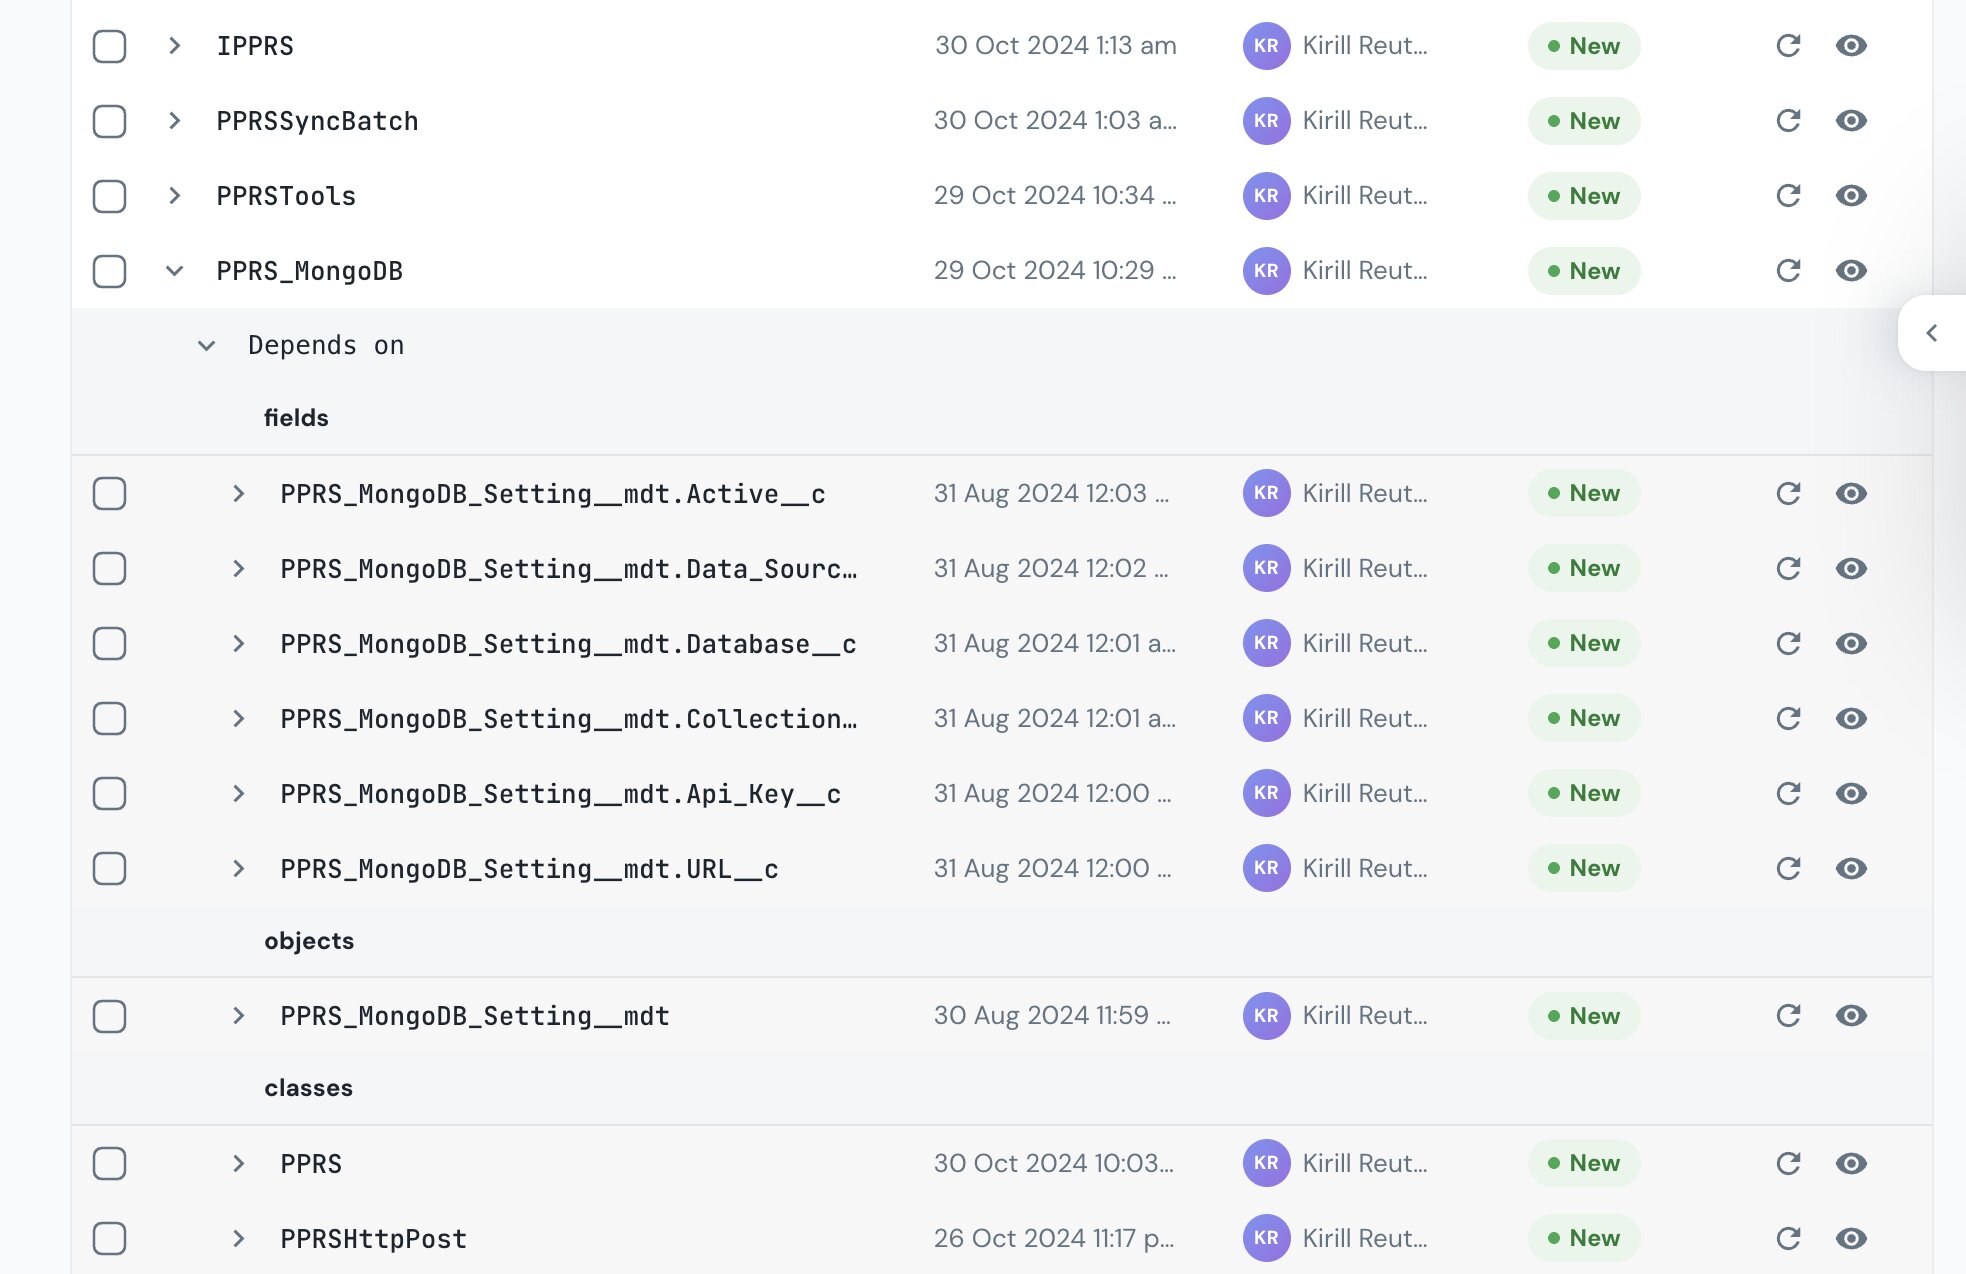View Api_Key__c field with the eye icon
Image resolution: width=1966 pixels, height=1274 pixels.
(1851, 793)
